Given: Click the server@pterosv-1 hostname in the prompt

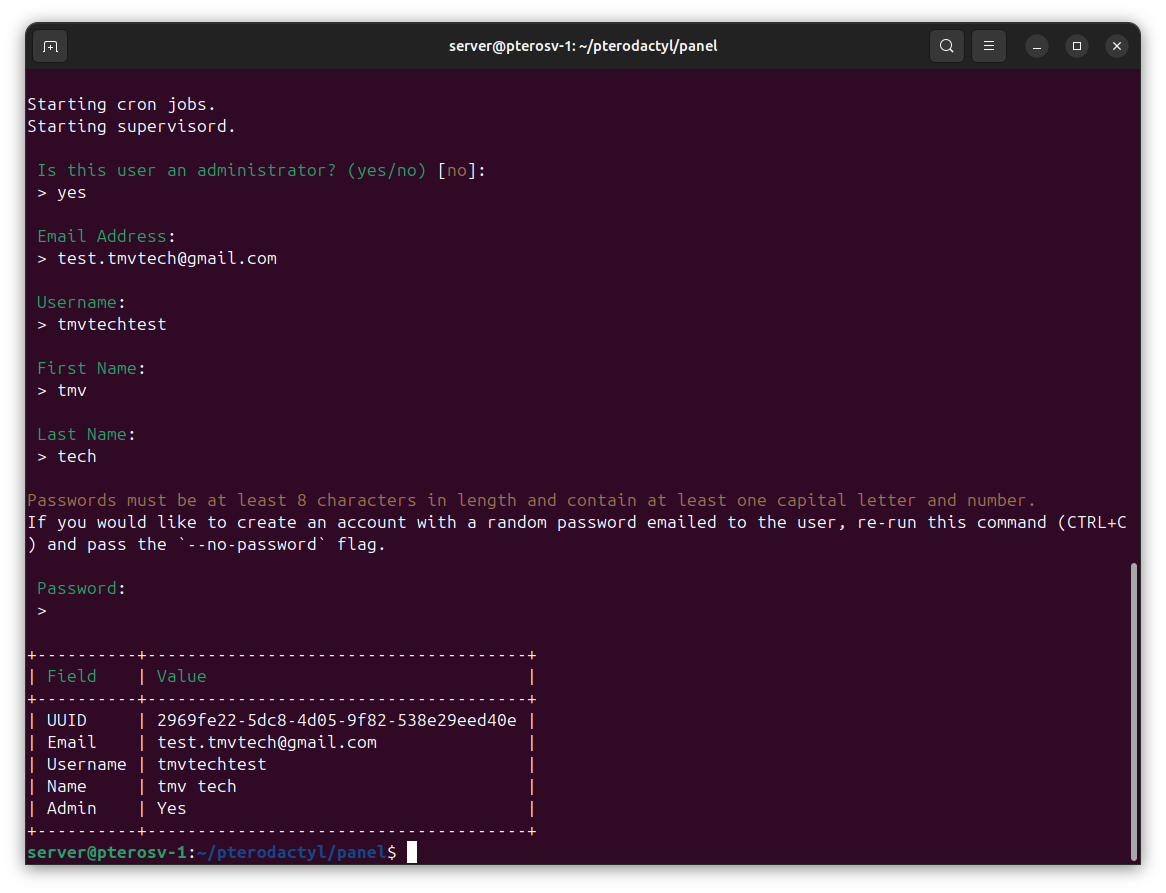Looking at the screenshot, I should click(x=107, y=851).
